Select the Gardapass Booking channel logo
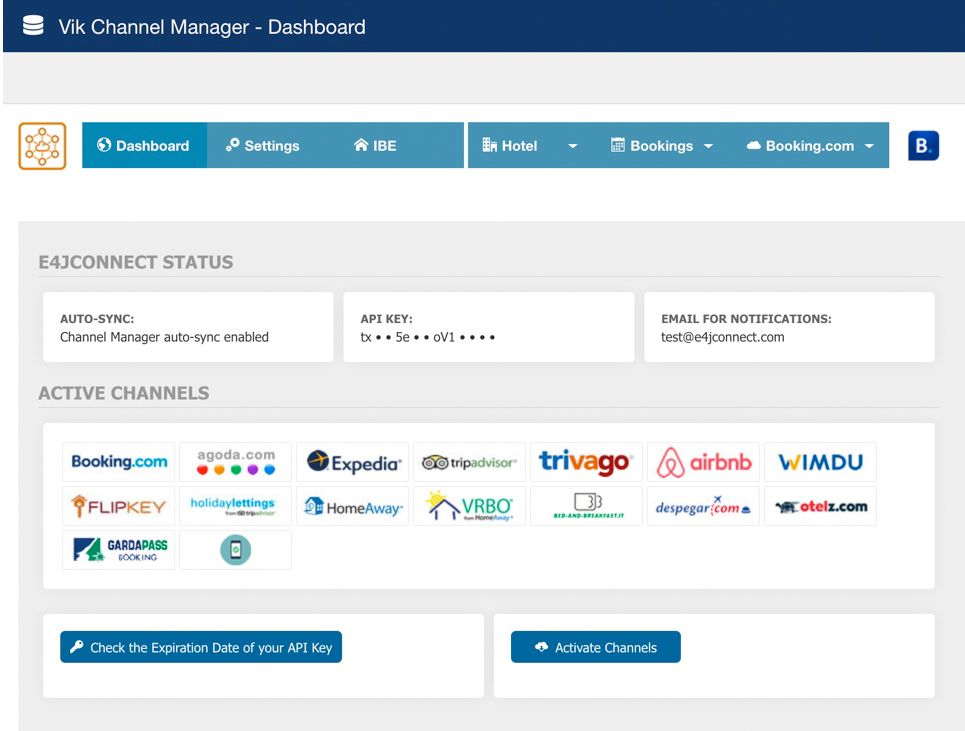The width and height of the screenshot is (965, 731). tap(119, 549)
